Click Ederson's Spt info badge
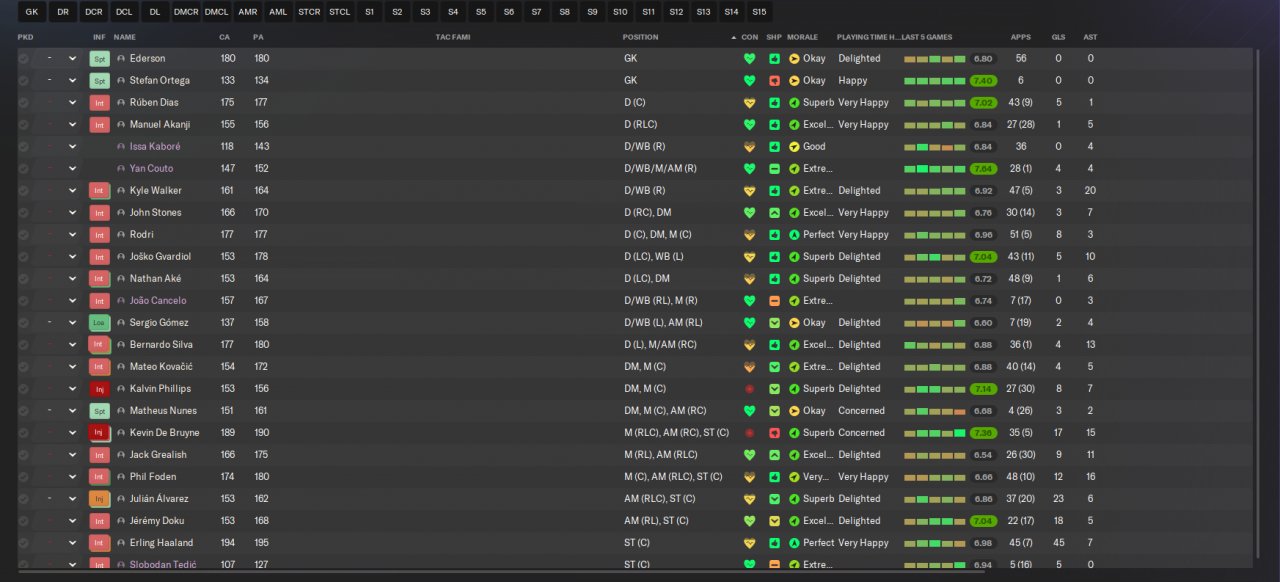The width and height of the screenshot is (1280, 582). 99,58
